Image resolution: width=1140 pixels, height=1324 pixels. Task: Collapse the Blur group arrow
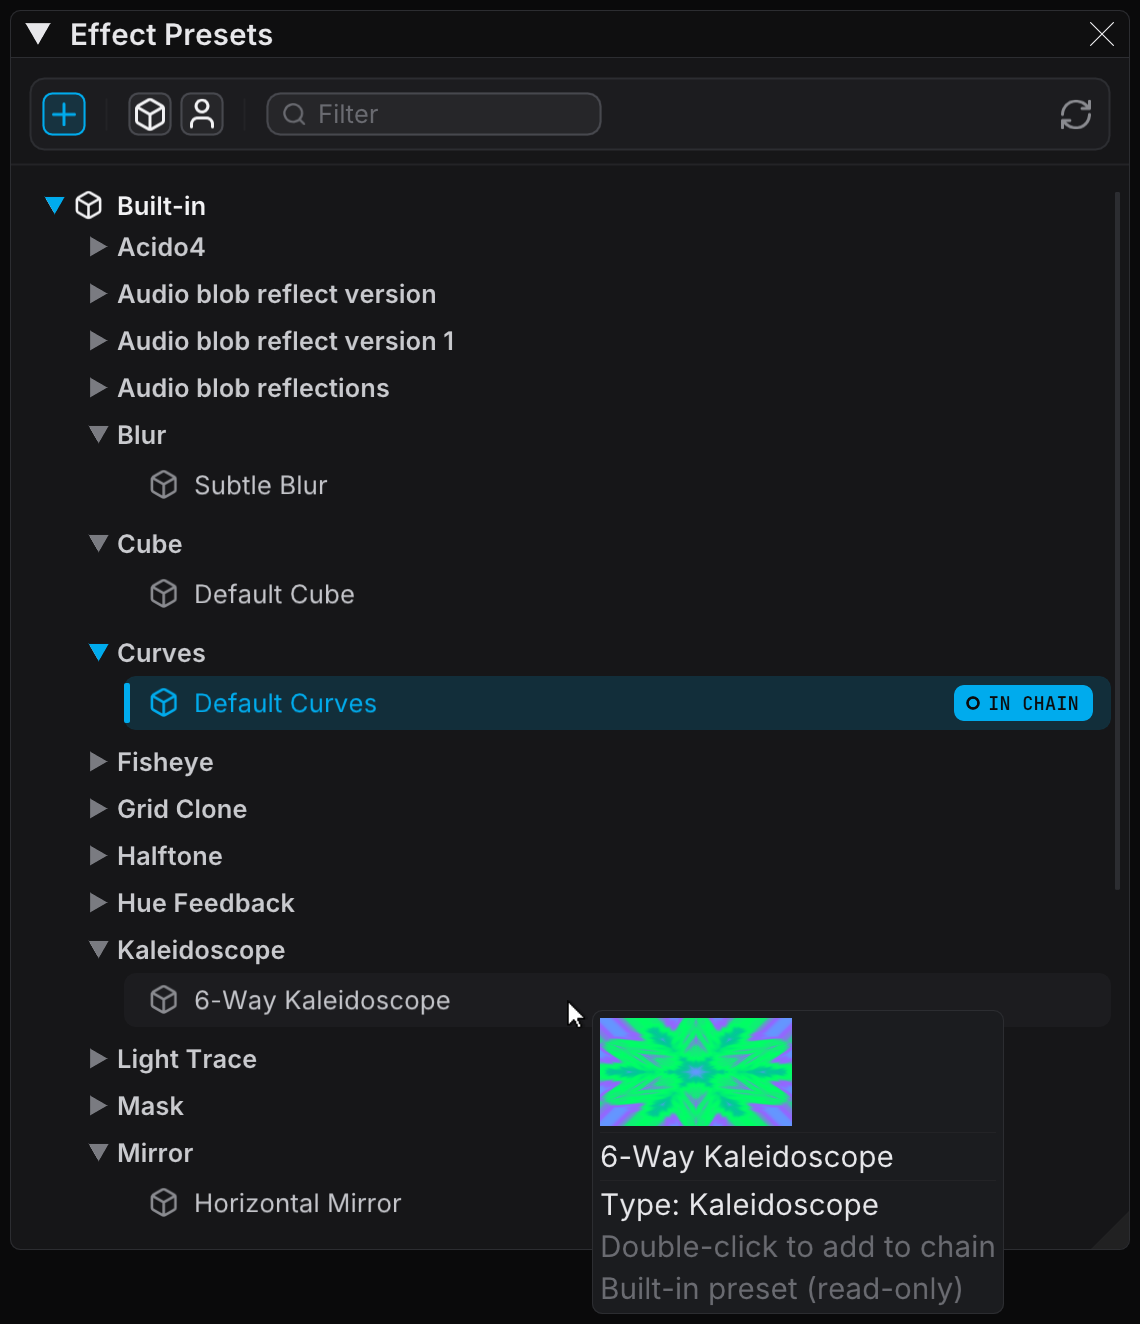click(x=98, y=434)
